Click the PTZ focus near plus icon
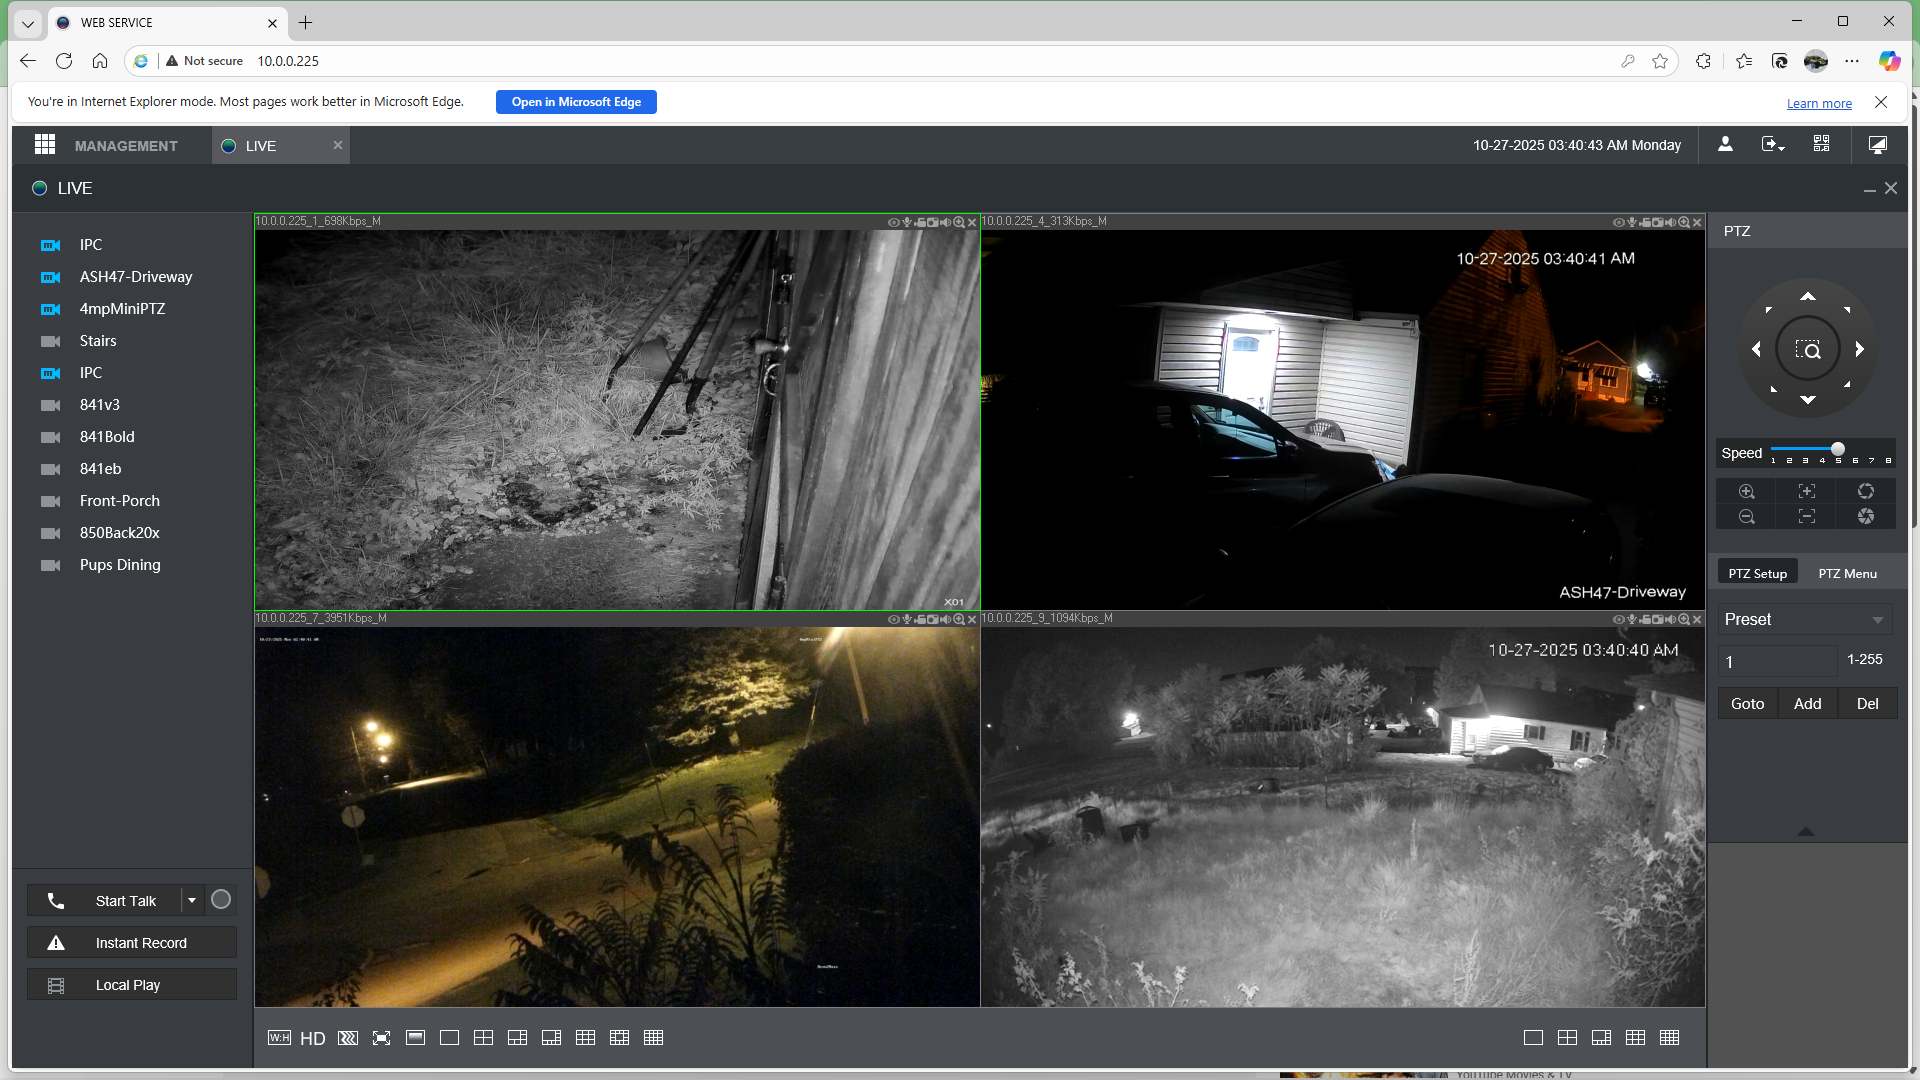Screen dimensions: 1920x1080 1807,491
